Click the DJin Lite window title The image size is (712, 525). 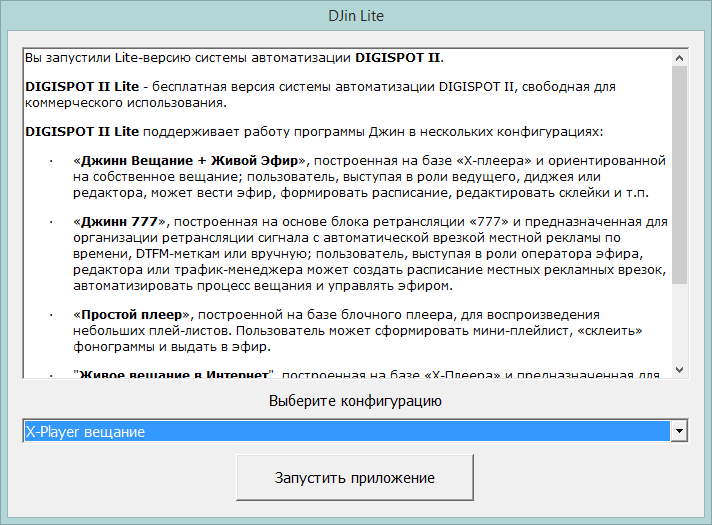point(356,16)
